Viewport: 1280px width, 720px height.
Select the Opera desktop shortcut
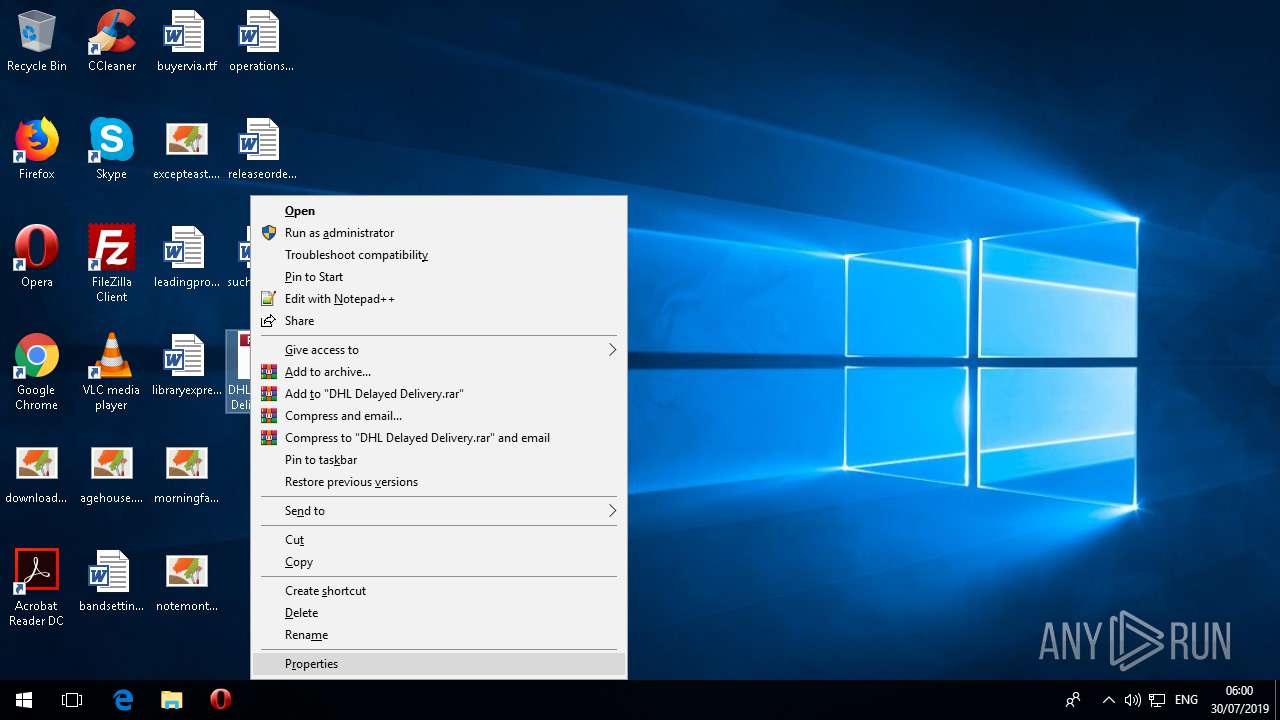(x=37, y=257)
